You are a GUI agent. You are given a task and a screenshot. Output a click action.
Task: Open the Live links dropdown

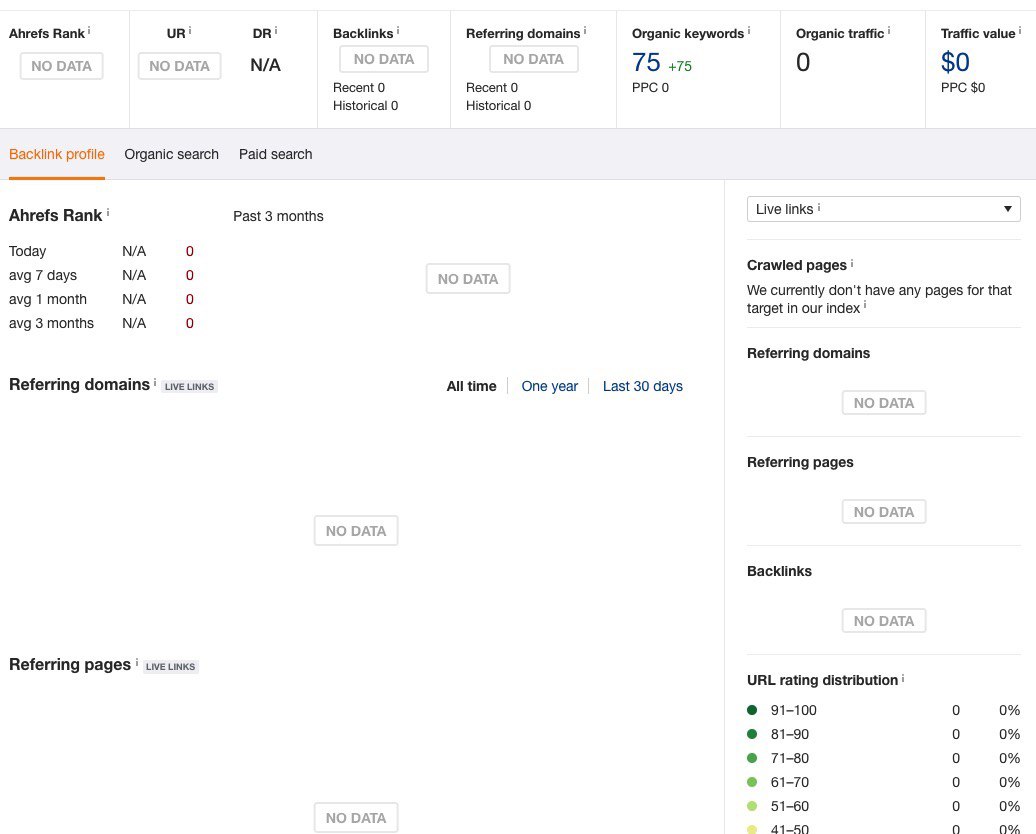pos(883,209)
